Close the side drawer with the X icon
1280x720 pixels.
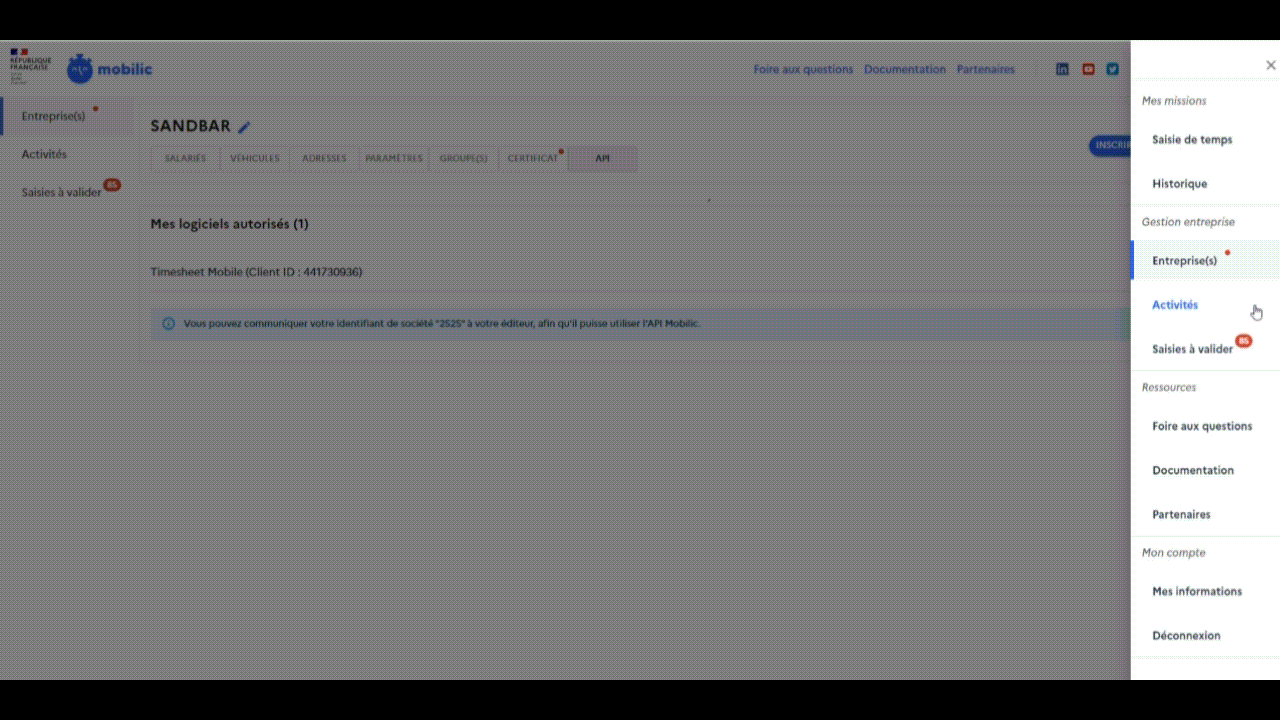tap(1270, 65)
